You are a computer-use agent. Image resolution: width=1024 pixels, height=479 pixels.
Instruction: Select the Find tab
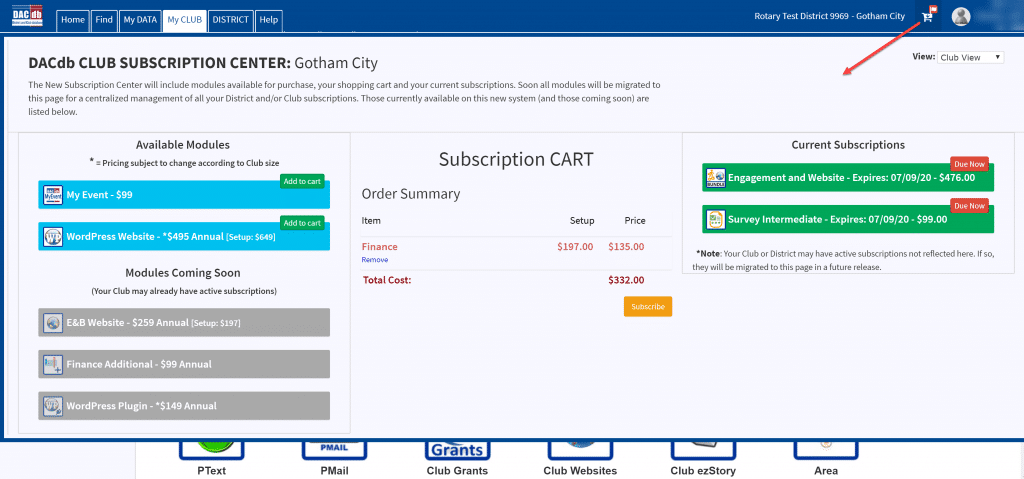tap(104, 20)
